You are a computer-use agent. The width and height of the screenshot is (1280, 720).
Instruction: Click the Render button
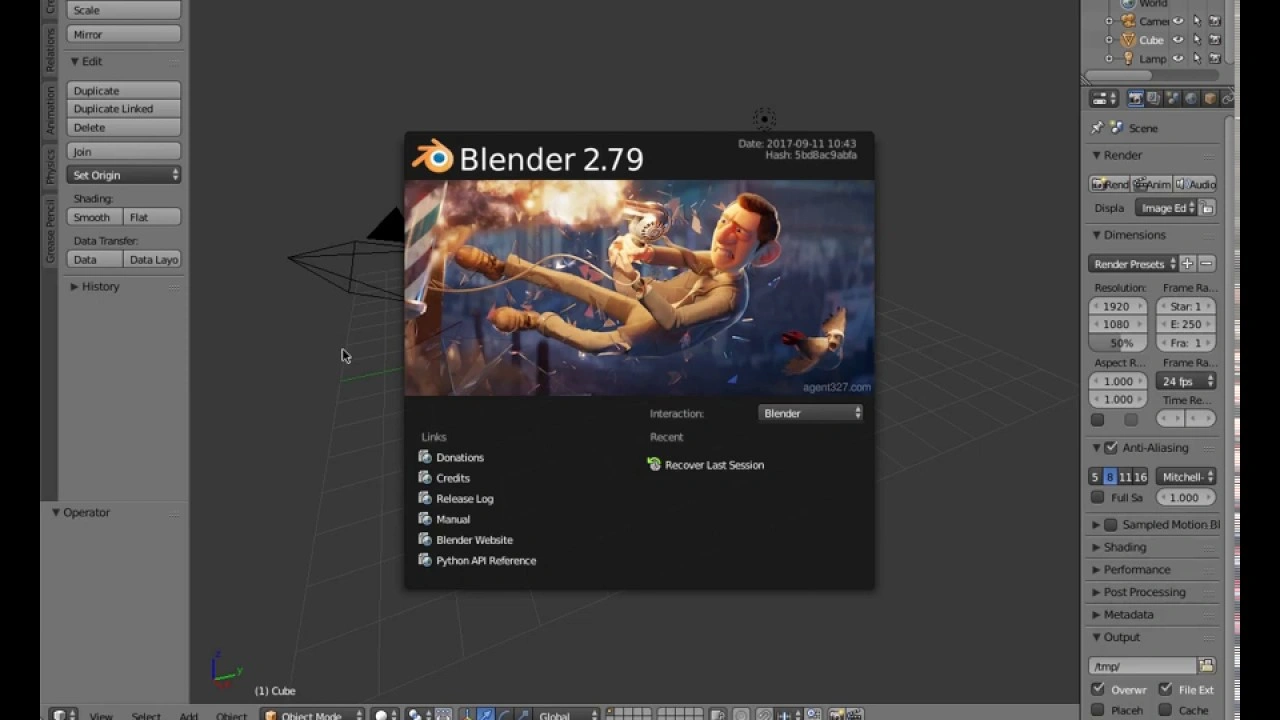(x=1110, y=183)
